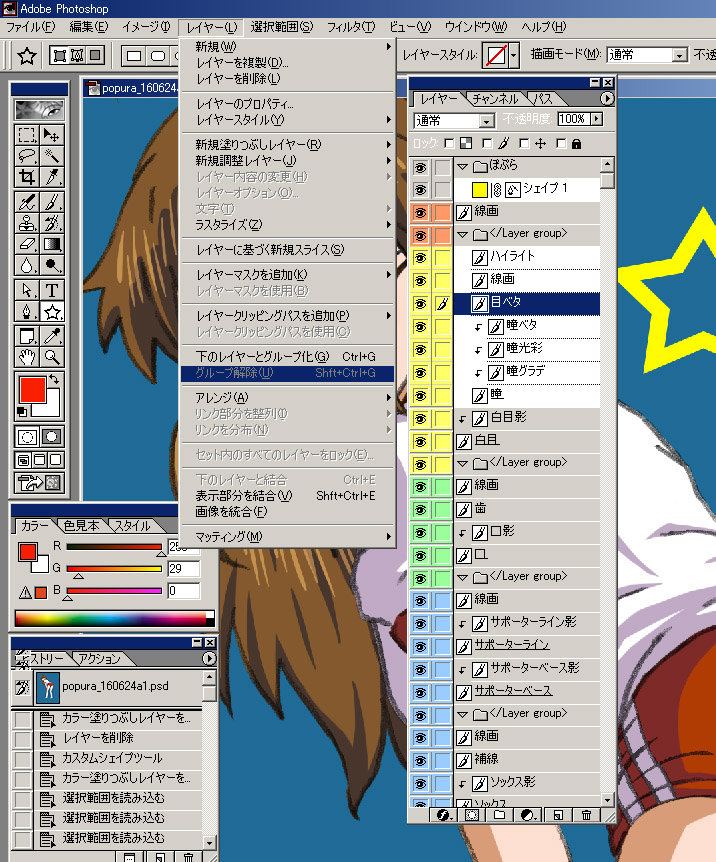Open the opacity 100% slider arrow
Screen dimensions: 716x862
(597, 119)
